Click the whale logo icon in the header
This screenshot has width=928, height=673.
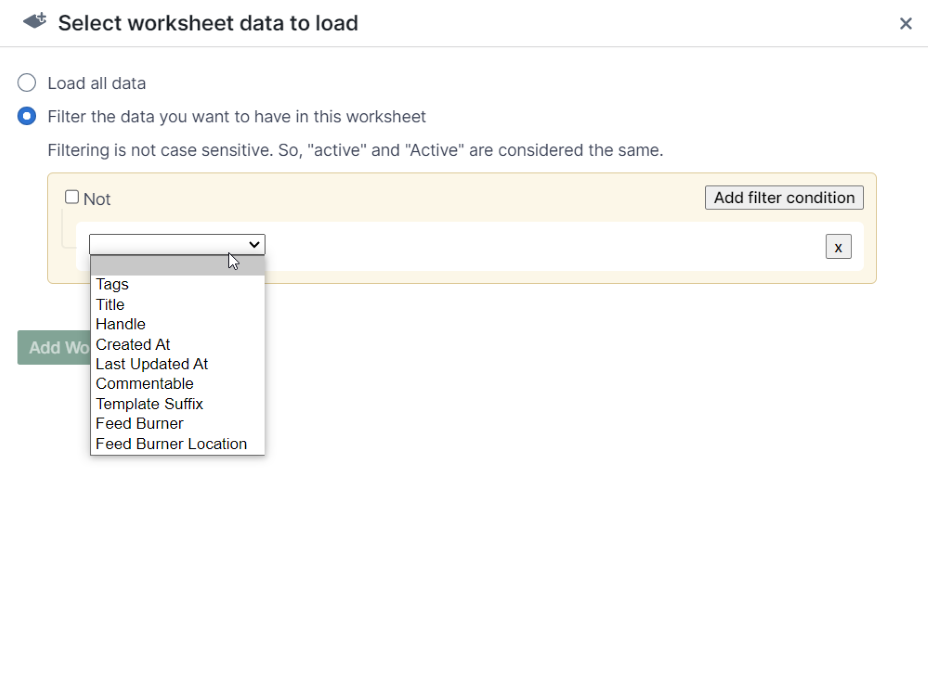coord(33,22)
